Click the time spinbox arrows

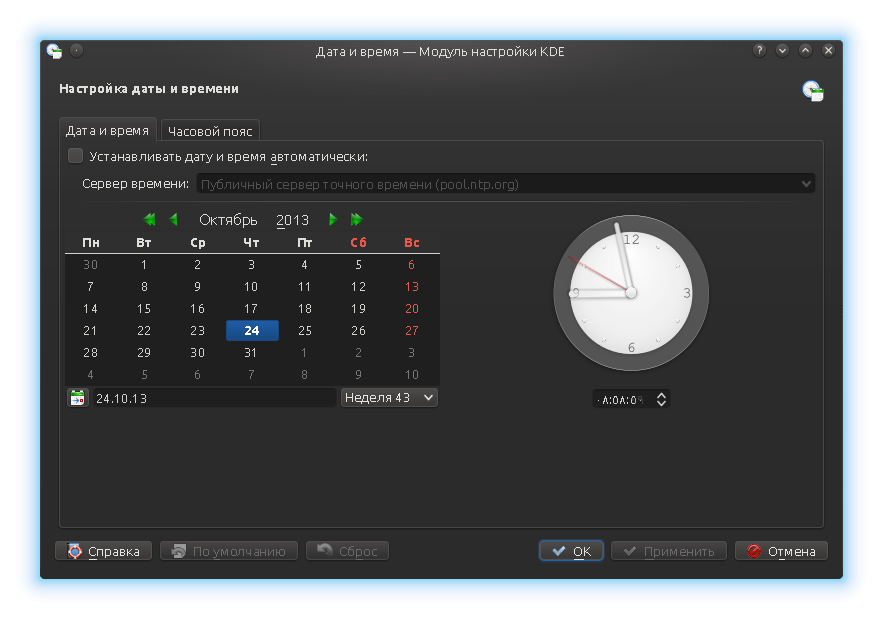point(661,399)
